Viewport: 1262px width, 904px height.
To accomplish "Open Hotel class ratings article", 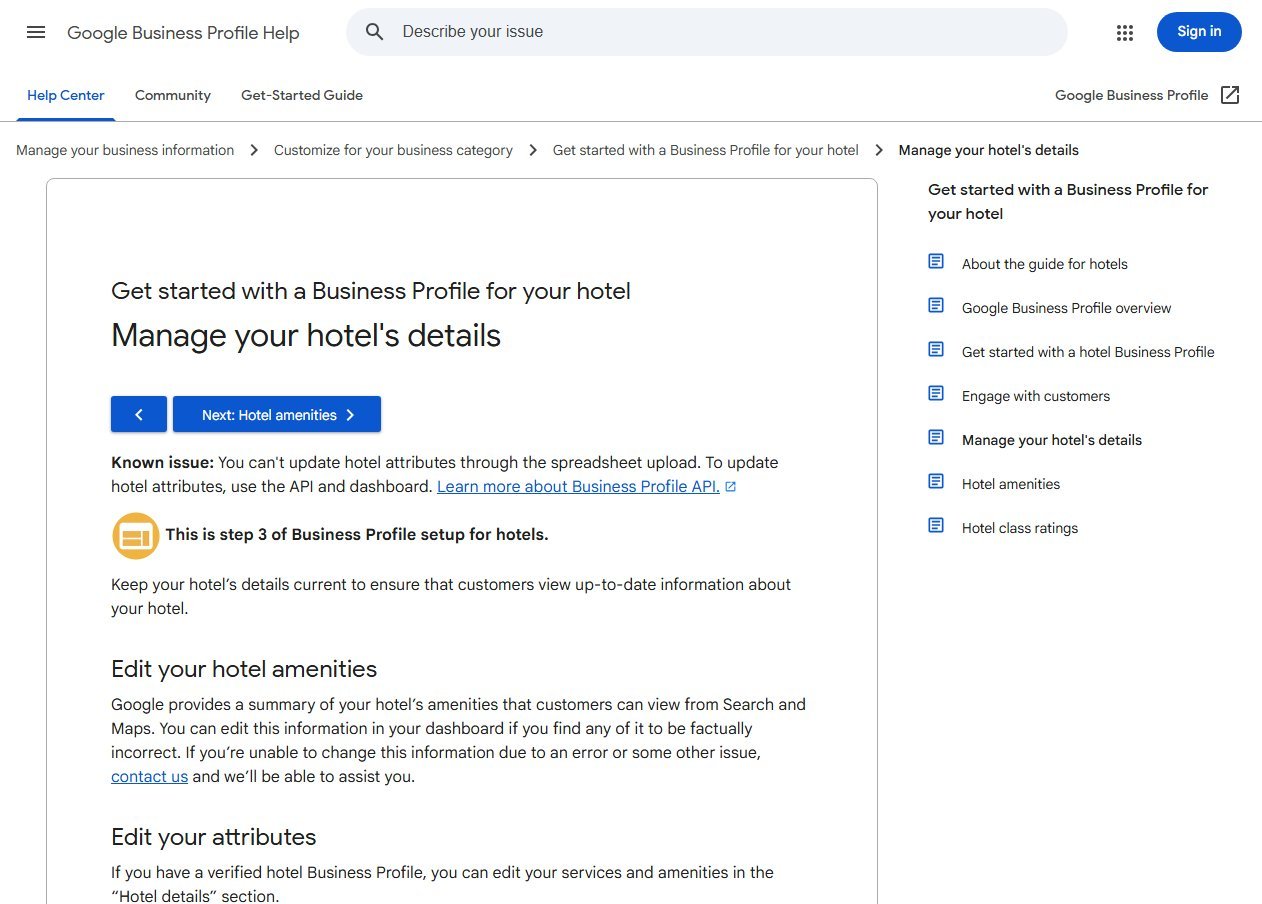I will [x=1020, y=528].
